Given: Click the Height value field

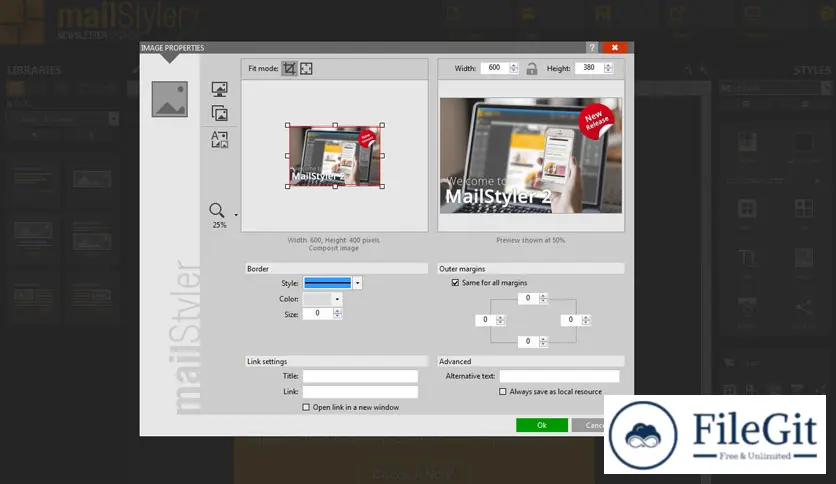Looking at the screenshot, I should click(x=589, y=68).
